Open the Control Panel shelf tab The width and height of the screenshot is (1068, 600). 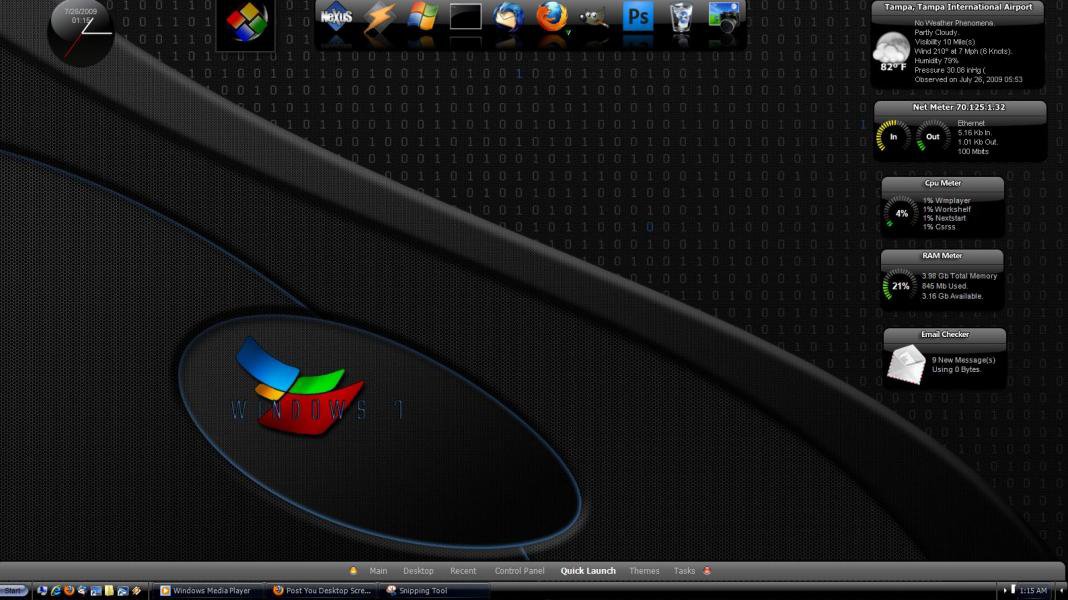520,571
